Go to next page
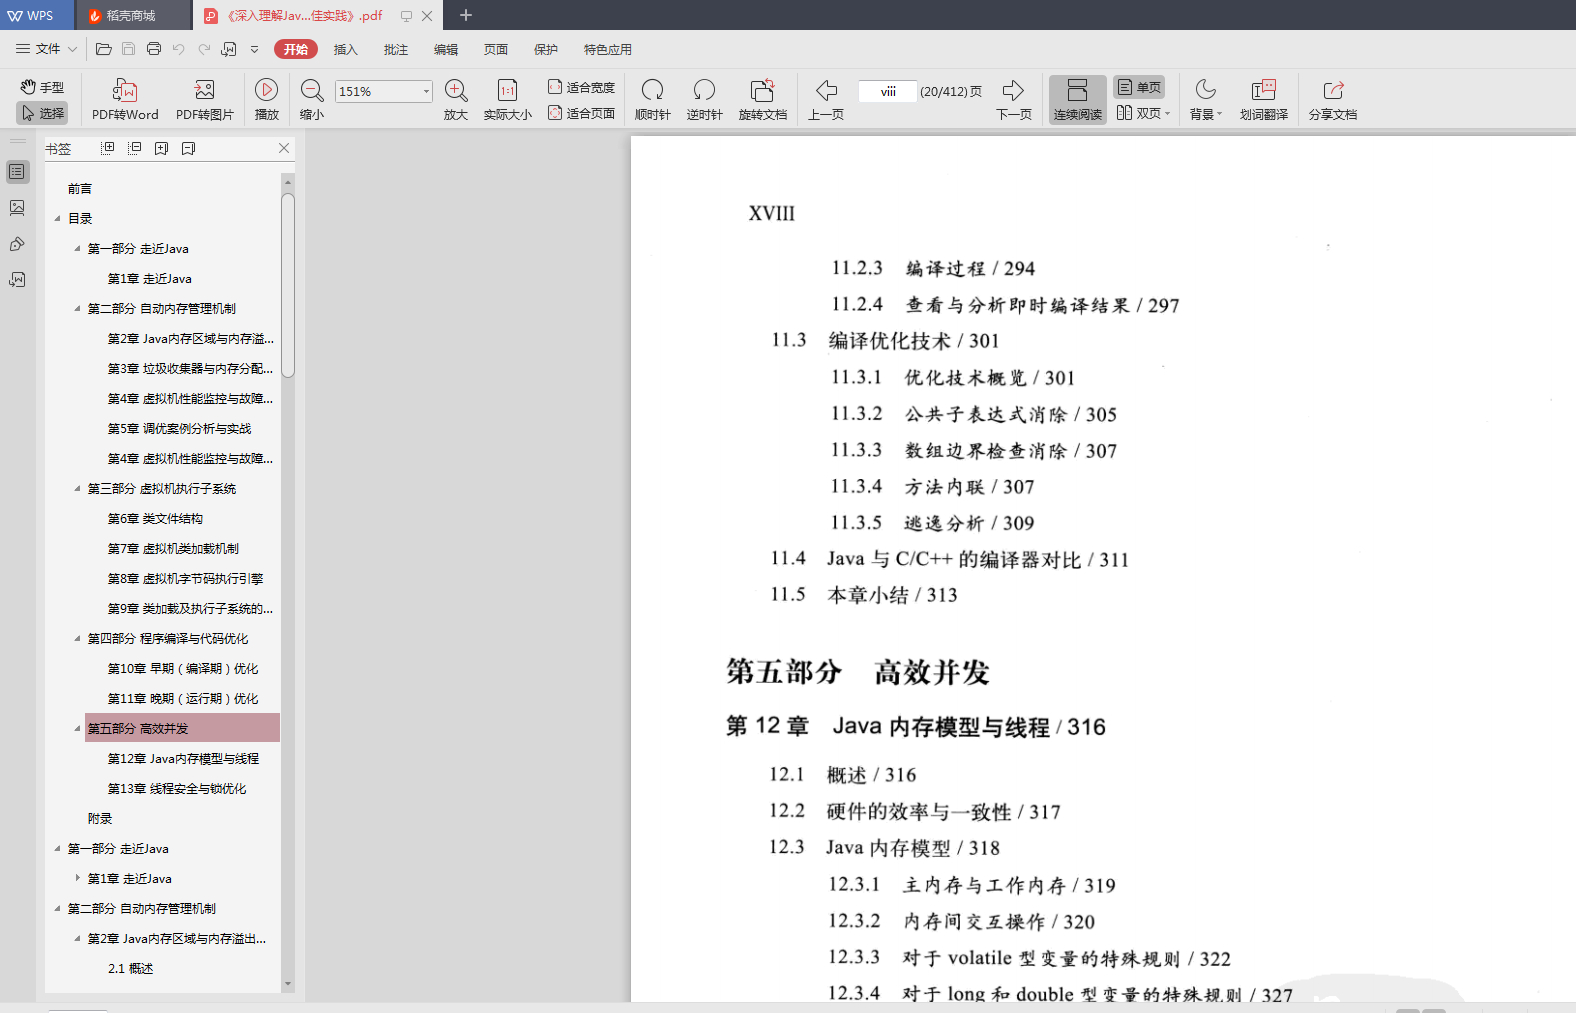Image resolution: width=1576 pixels, height=1013 pixels. click(1013, 100)
